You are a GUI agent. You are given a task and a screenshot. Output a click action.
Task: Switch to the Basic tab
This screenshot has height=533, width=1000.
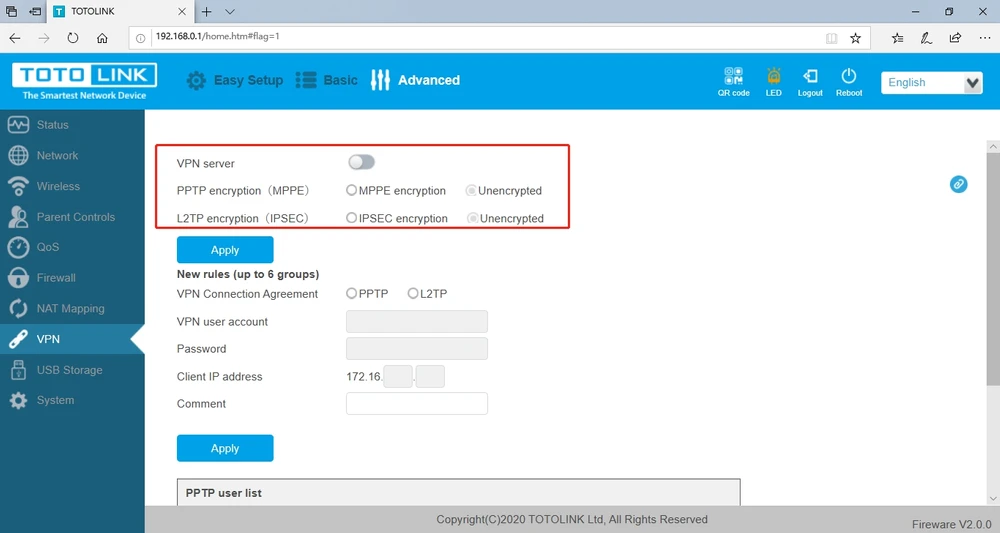327,80
